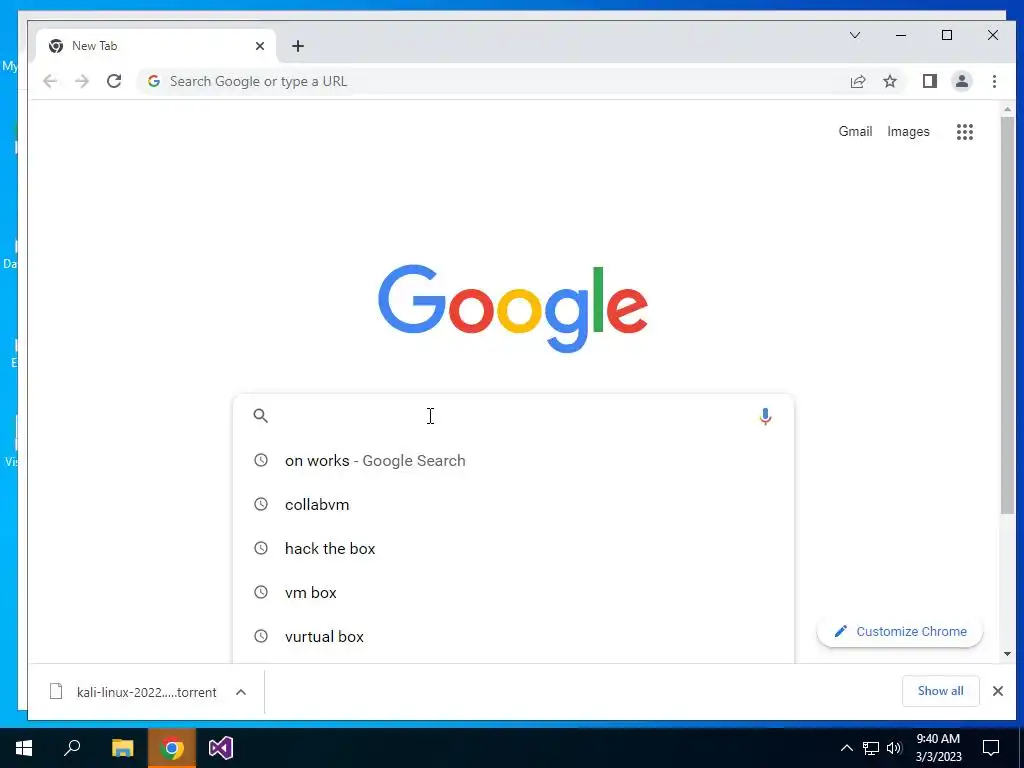This screenshot has height=768, width=1024.
Task: Bookmark this tab with star icon
Action: (x=889, y=81)
